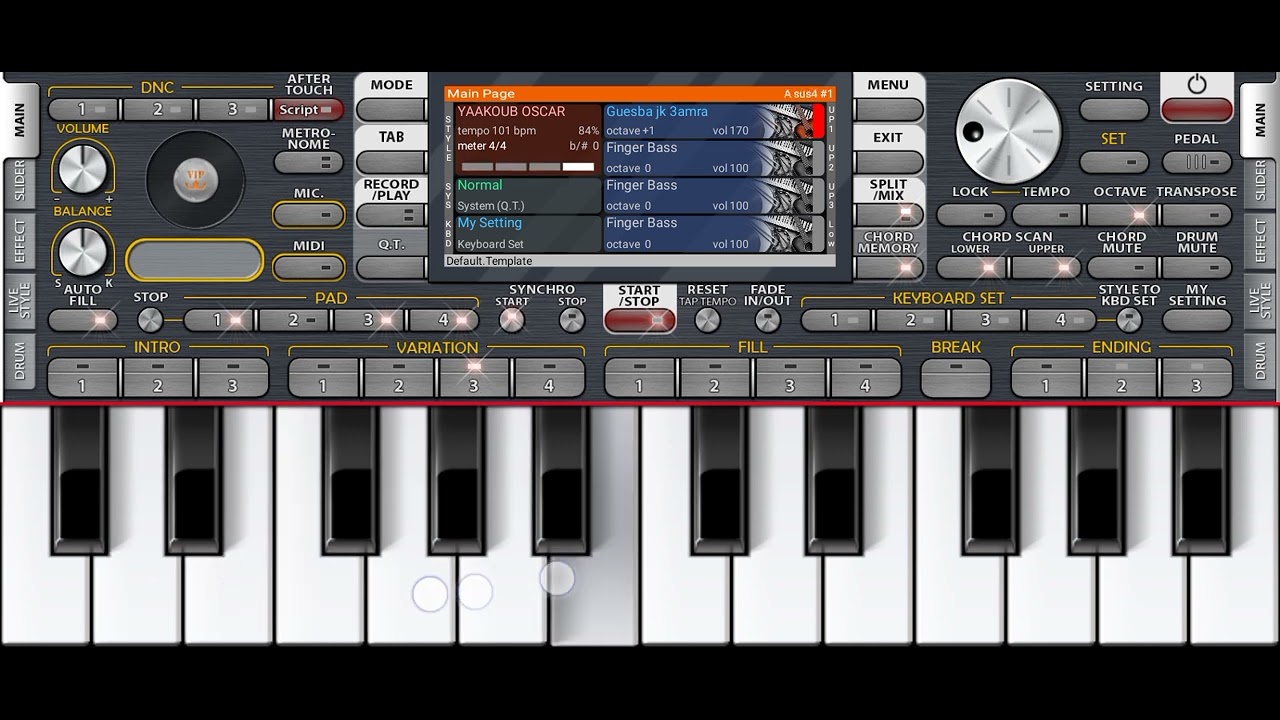The width and height of the screenshot is (1280, 720).
Task: Turn the large tempo dial
Action: click(x=1008, y=131)
